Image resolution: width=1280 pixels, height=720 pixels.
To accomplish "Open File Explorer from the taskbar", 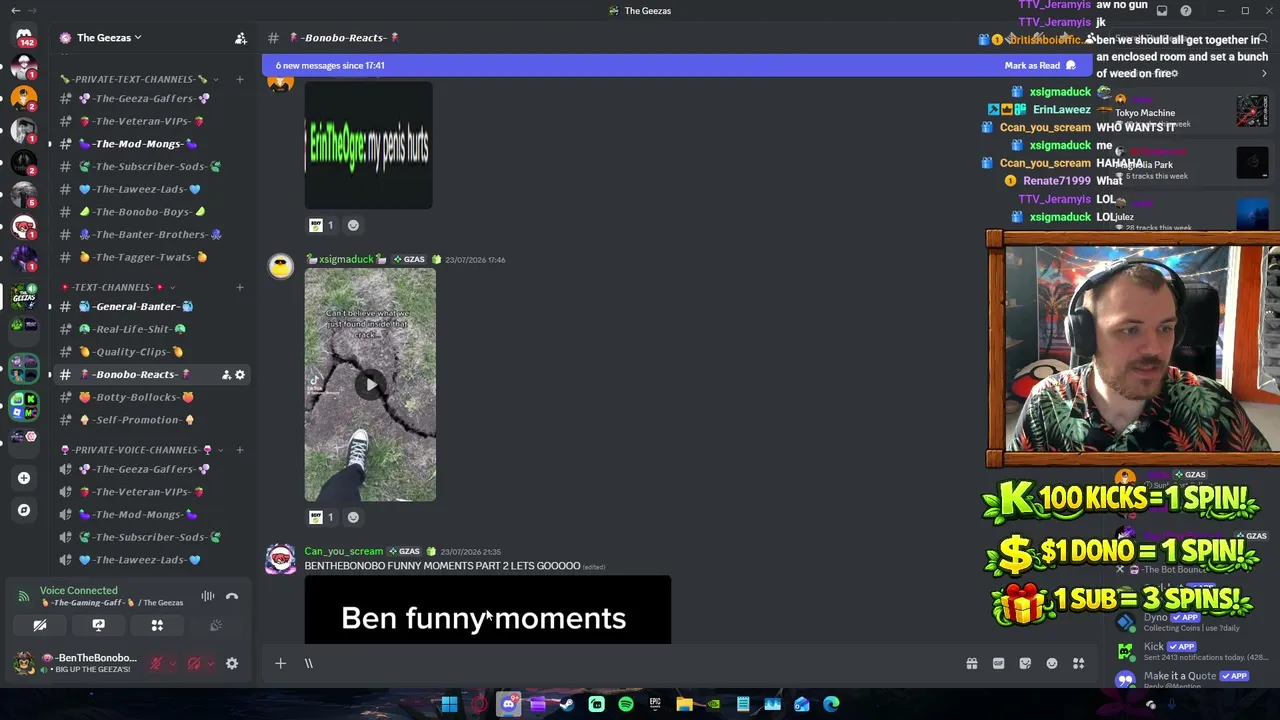I will pyautogui.click(x=684, y=704).
